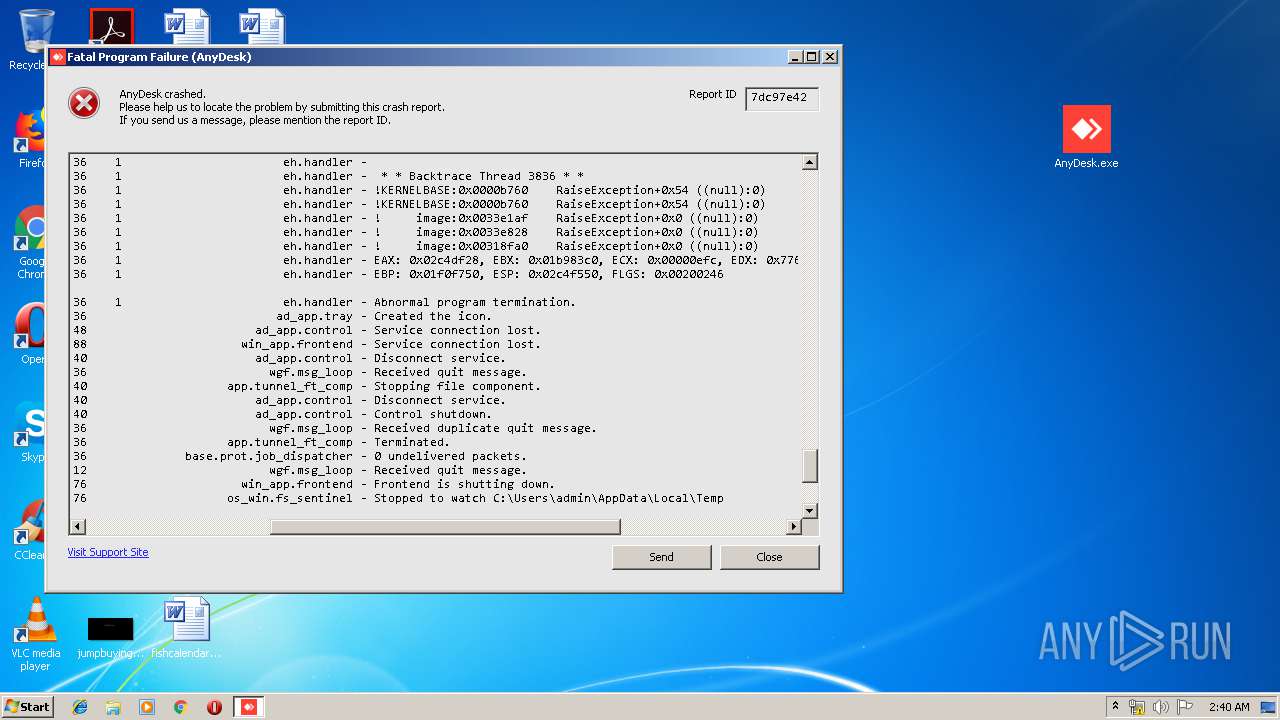1280x720 pixels.
Task: Click the horizontal scrollbar right arrow
Action: (794, 527)
